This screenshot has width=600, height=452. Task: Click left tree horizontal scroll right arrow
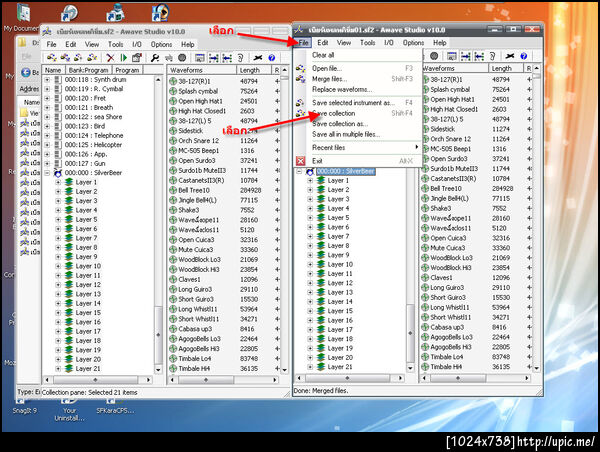click(148, 380)
